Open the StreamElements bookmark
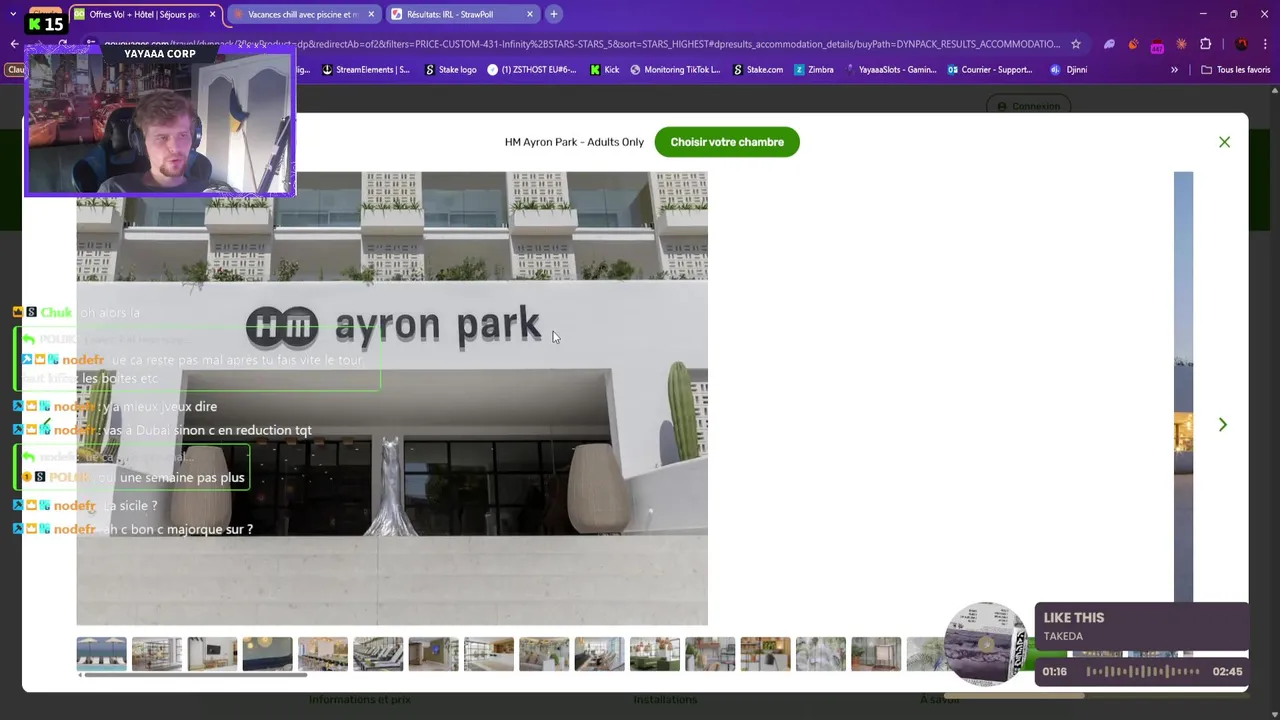This screenshot has width=1280, height=720. tap(365, 70)
